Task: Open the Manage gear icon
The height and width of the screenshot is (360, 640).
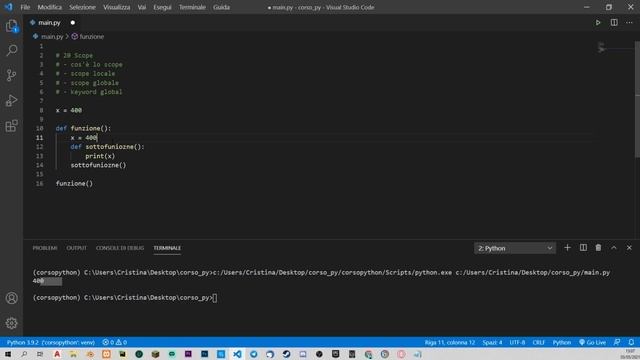Action: point(11,323)
